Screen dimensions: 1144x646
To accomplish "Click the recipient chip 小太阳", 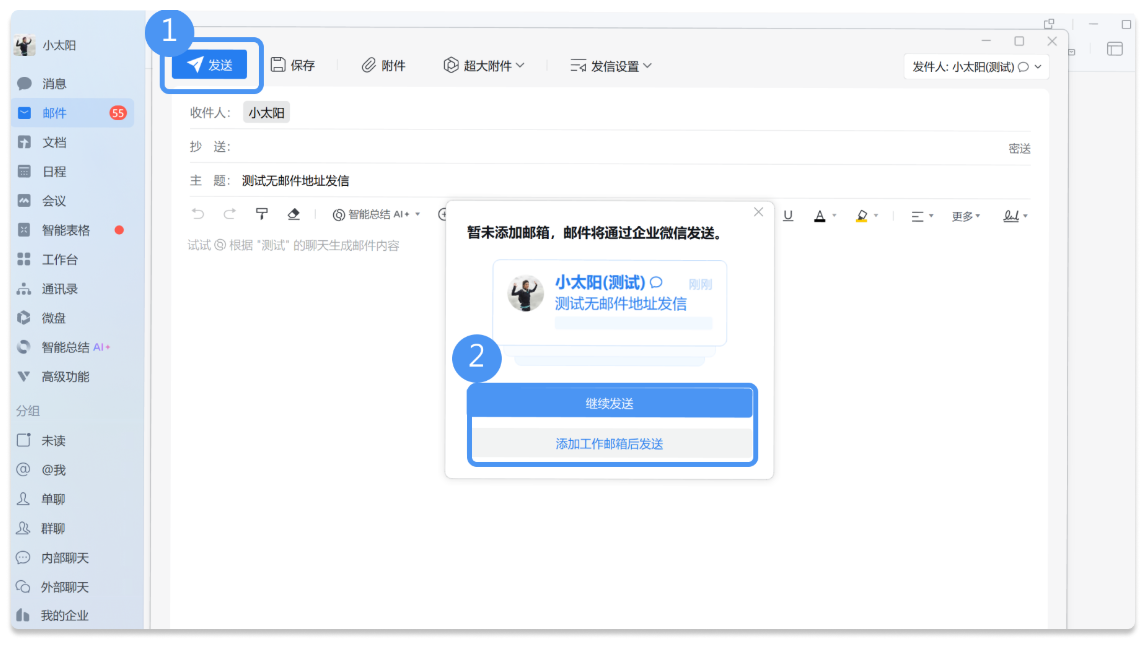I will pos(265,112).
